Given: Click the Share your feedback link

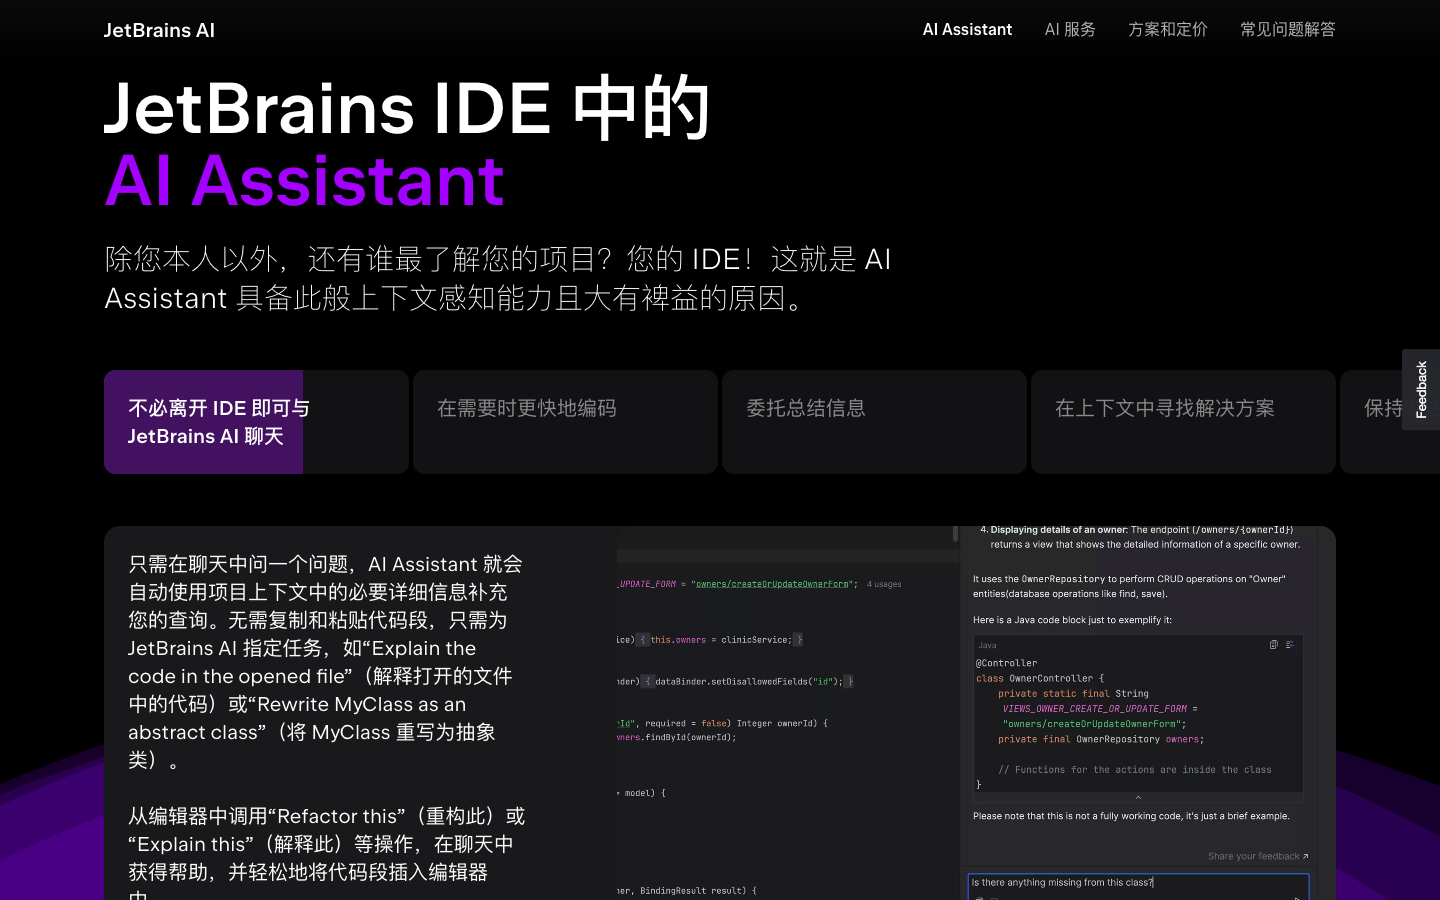Looking at the screenshot, I should coord(1252,856).
